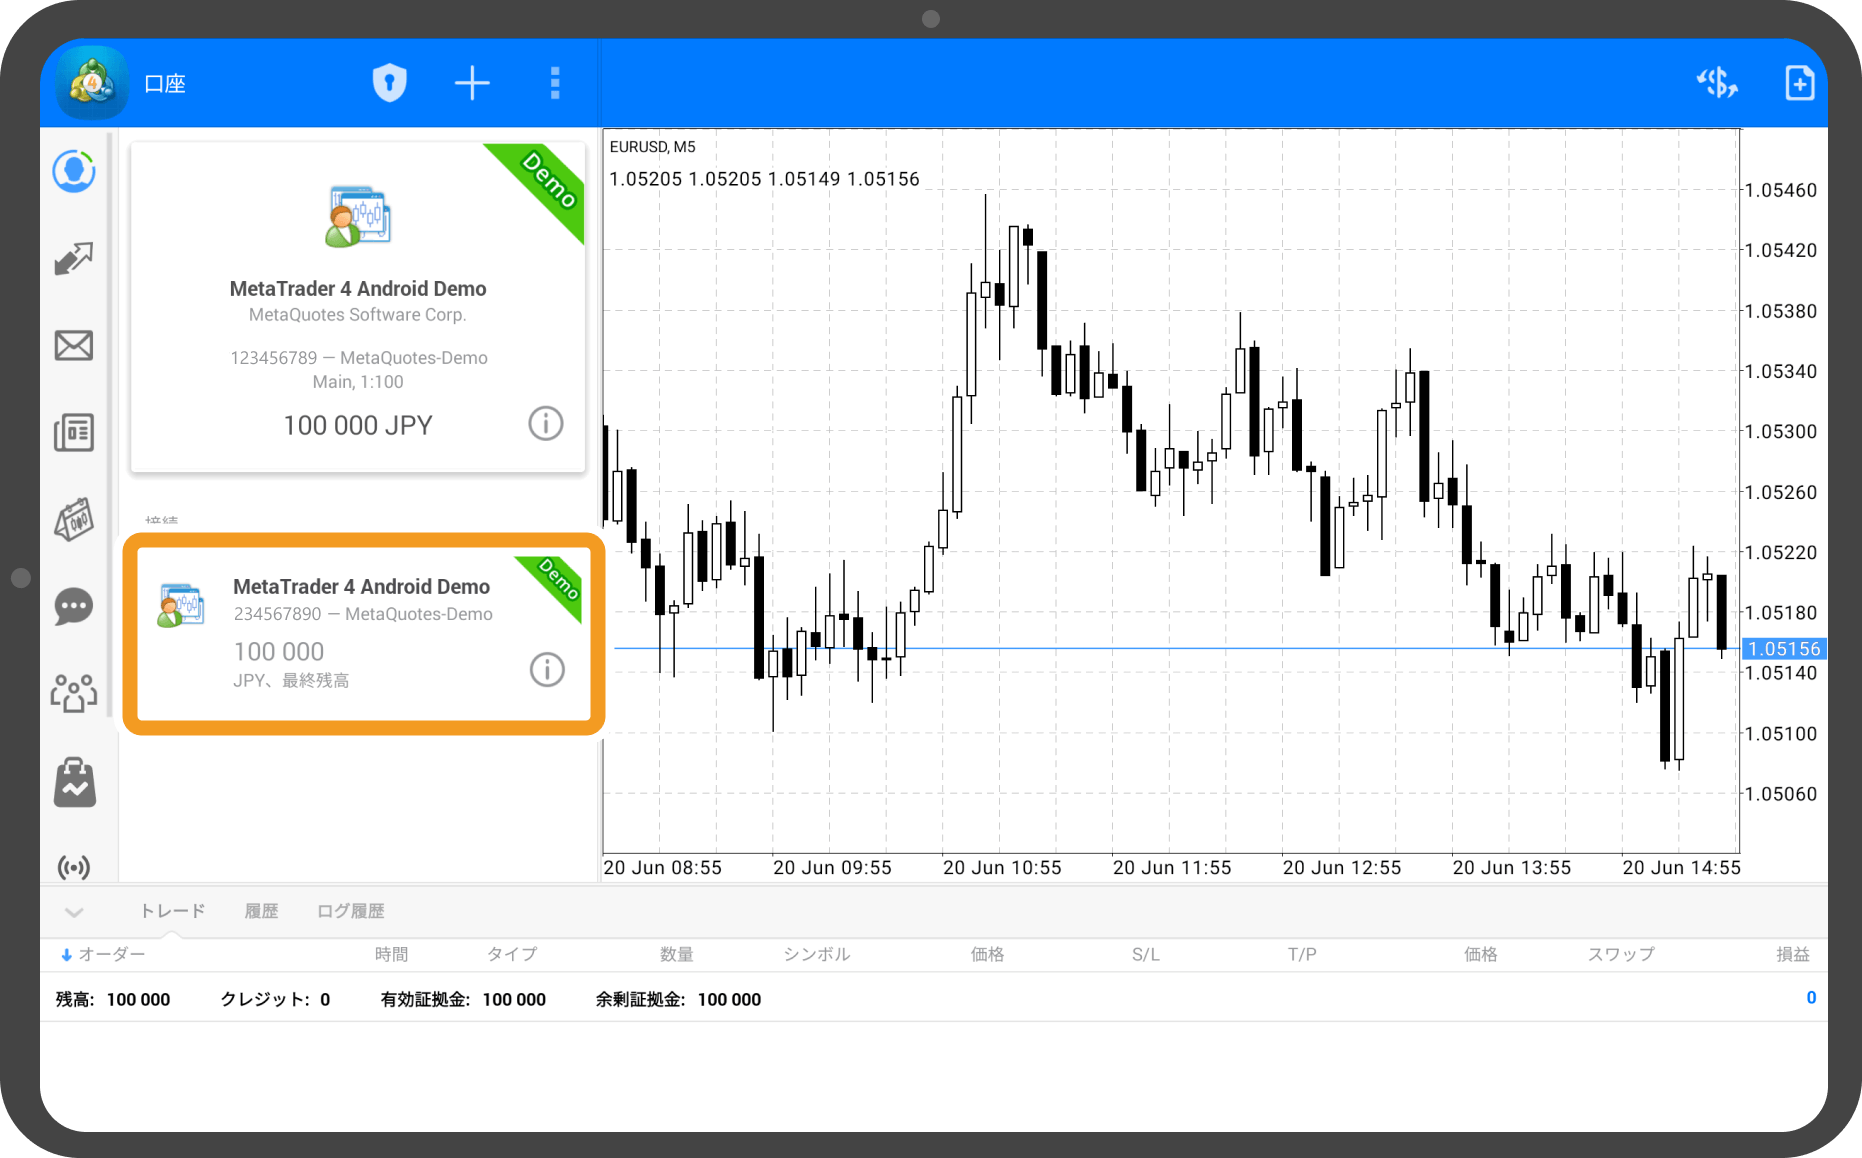The height and width of the screenshot is (1158, 1862).
Task: Show info for account 123456789
Action: pos(546,424)
